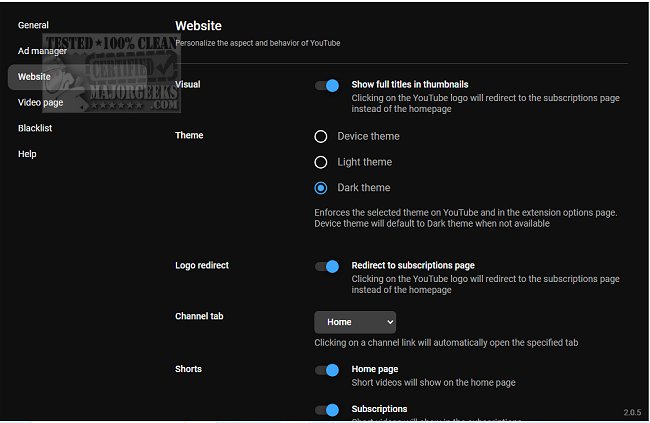Toggle Shorts Subscriptions switch
Screen dimensions: 650x423
[327, 410]
